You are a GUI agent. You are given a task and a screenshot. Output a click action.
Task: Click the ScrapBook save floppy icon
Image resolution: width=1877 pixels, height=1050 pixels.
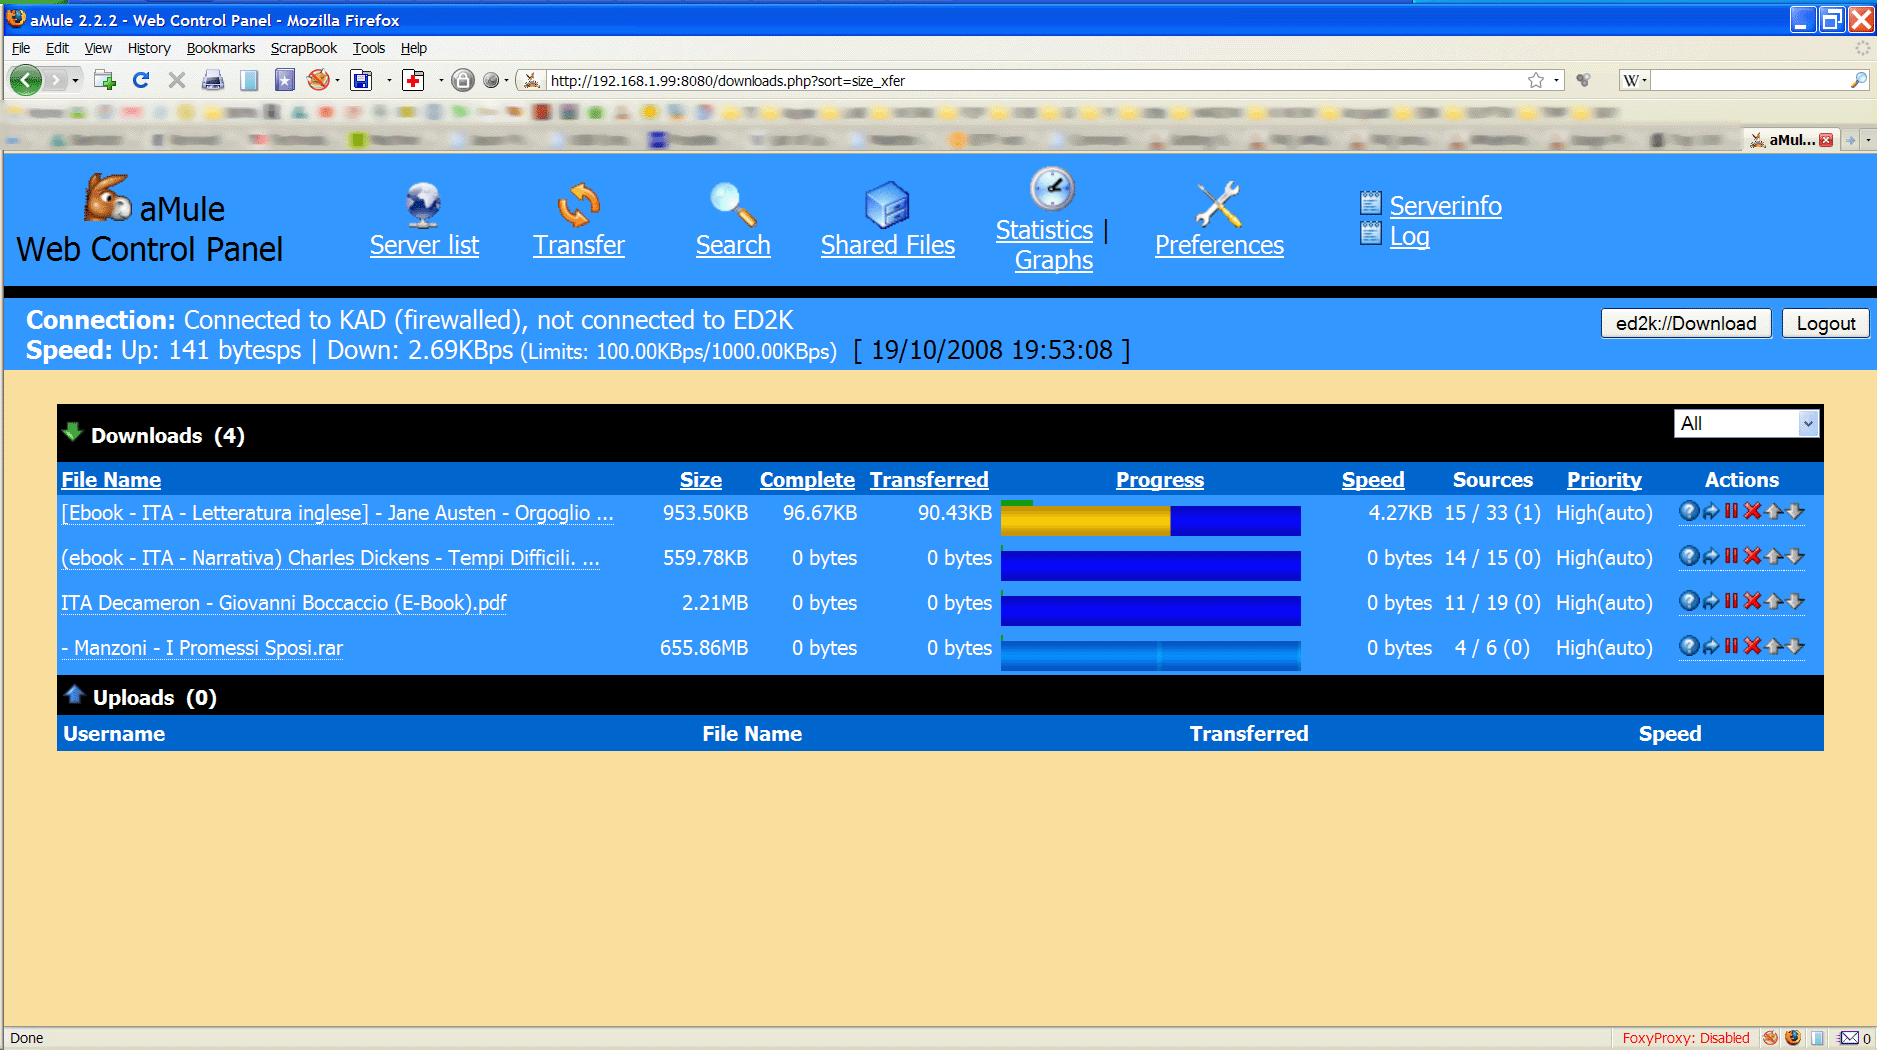pos(361,80)
